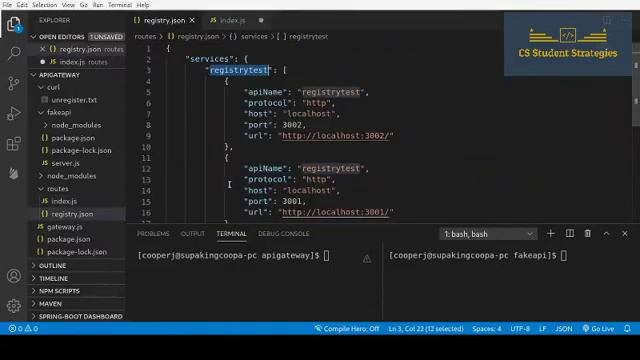Close the terminal panel
The width and height of the screenshot is (640, 360).
(625, 233)
